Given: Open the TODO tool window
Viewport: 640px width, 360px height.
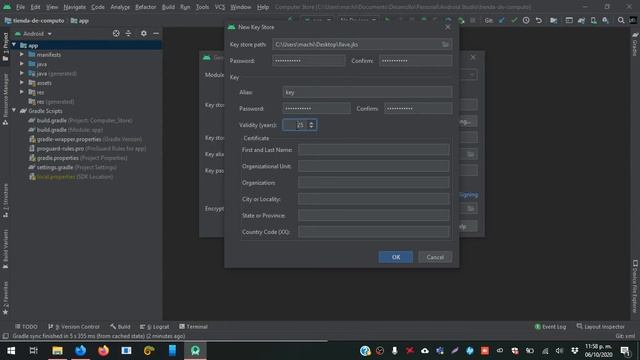Looking at the screenshot, I should tap(27, 327).
